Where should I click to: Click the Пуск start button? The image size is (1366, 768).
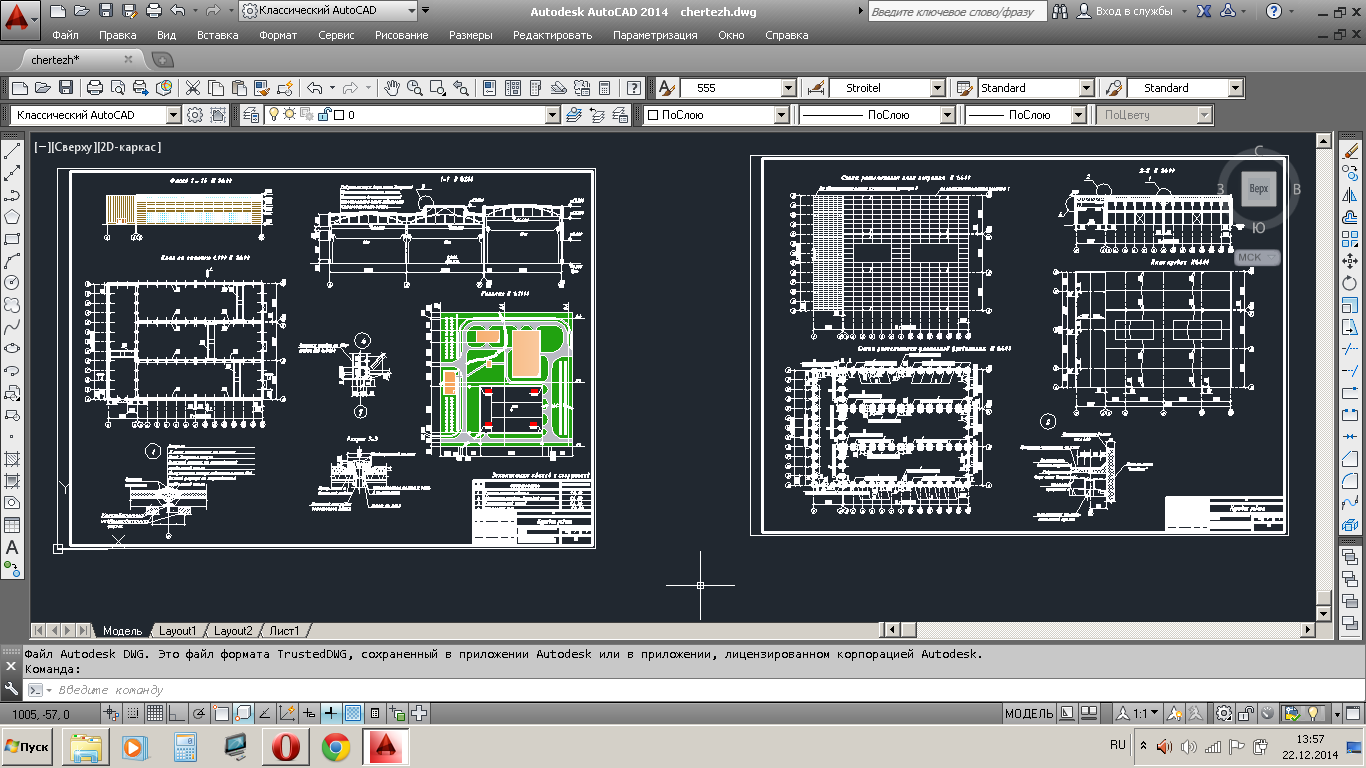point(28,747)
